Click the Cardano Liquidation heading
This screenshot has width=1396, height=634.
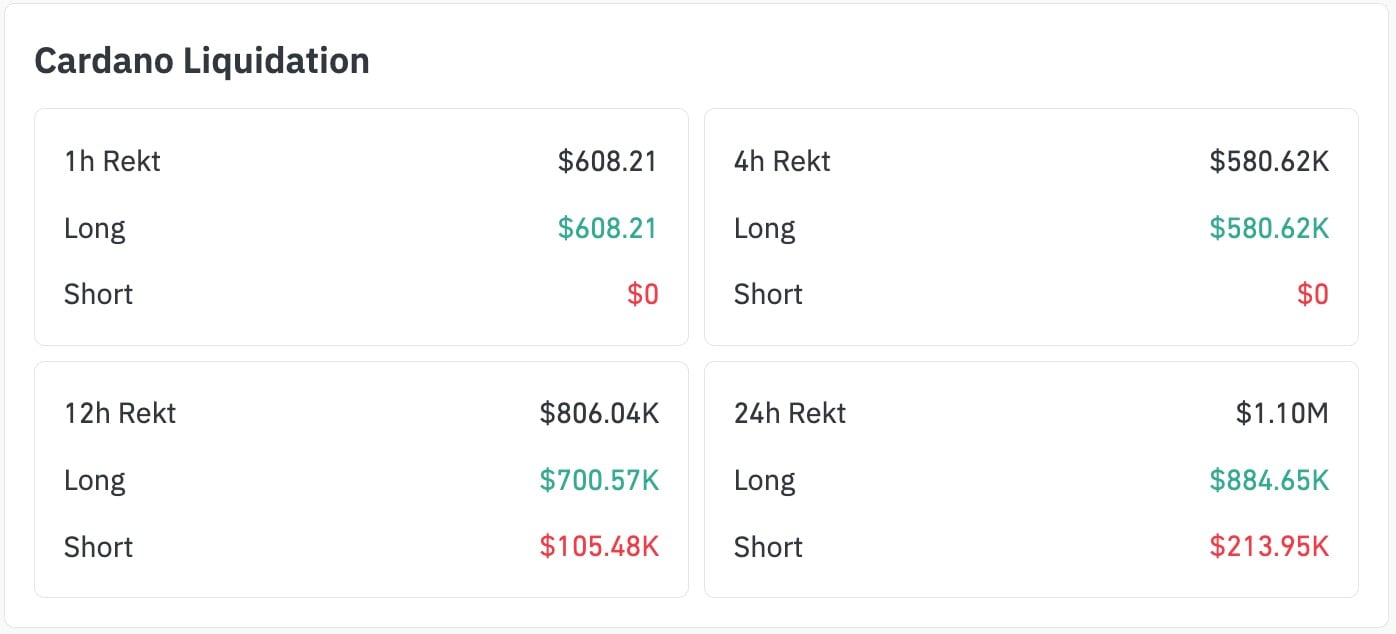(x=202, y=61)
